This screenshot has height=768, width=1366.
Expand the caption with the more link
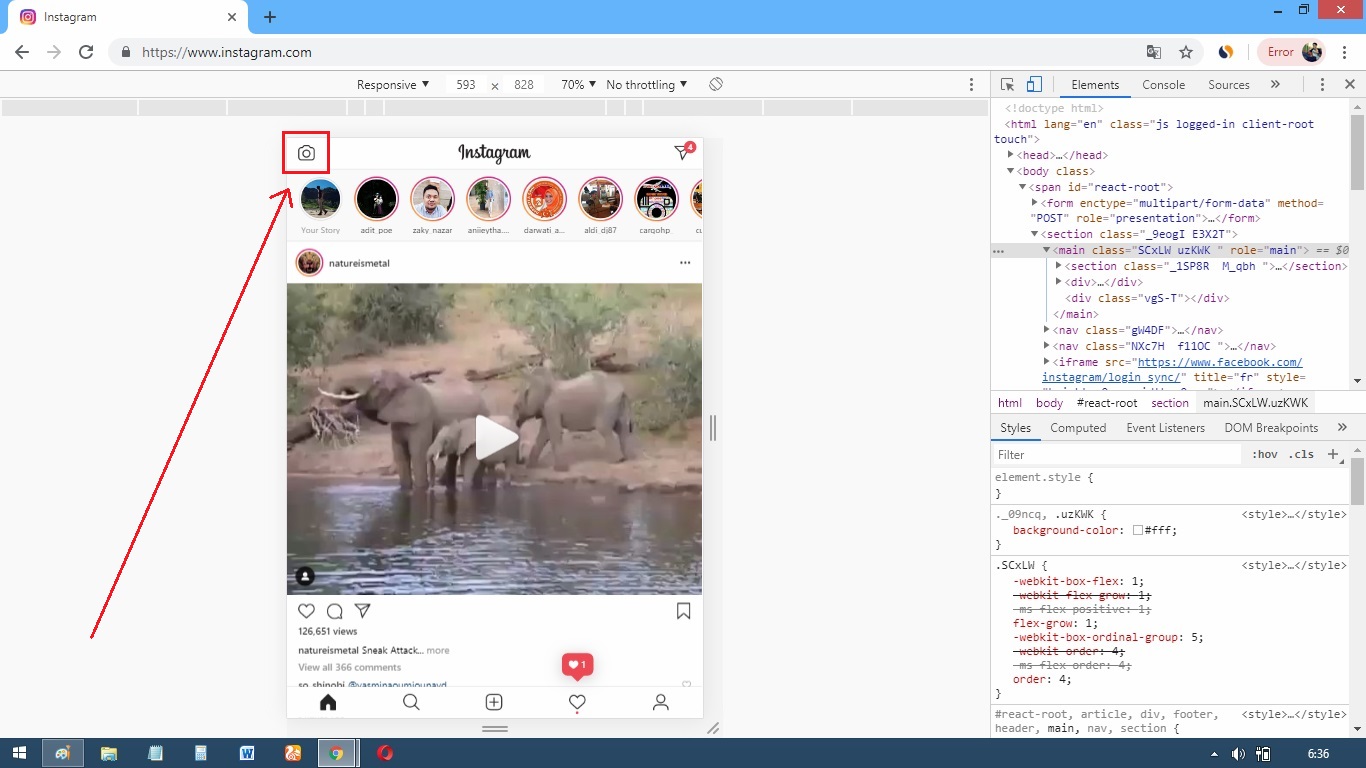pyautogui.click(x=438, y=651)
